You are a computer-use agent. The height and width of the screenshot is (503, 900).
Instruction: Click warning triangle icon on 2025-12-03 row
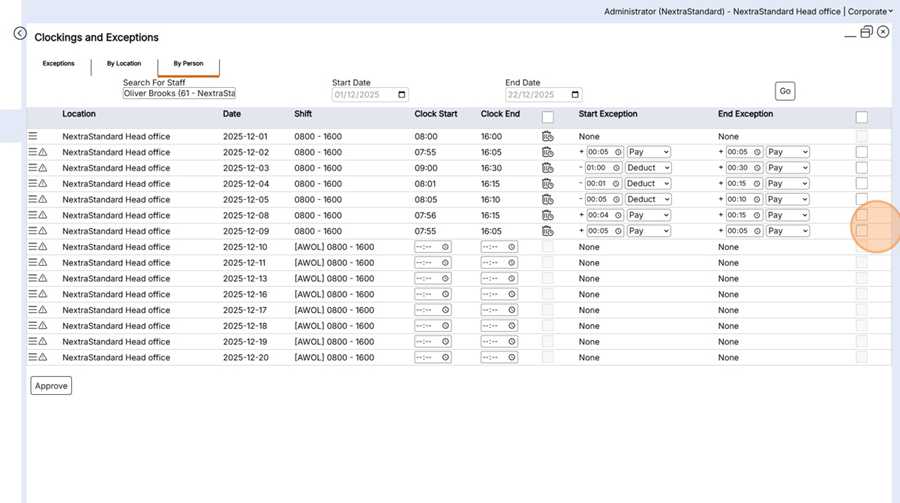tap(43, 168)
